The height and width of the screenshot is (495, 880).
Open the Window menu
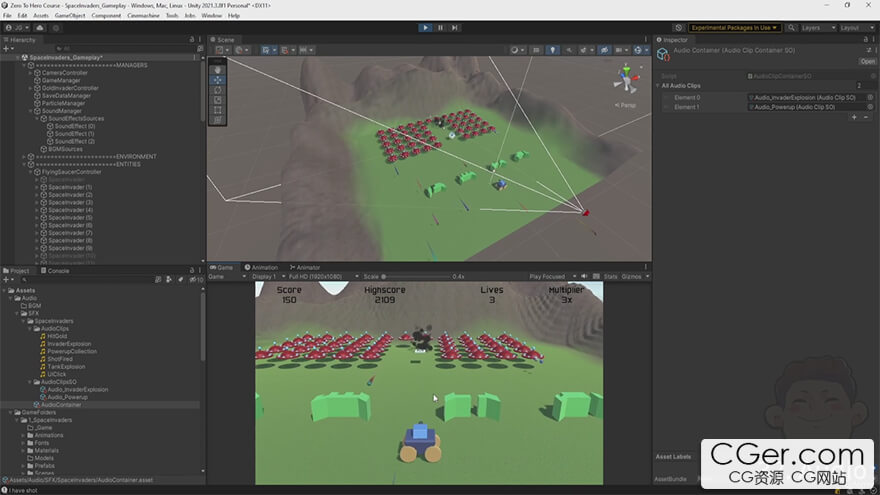(x=212, y=16)
